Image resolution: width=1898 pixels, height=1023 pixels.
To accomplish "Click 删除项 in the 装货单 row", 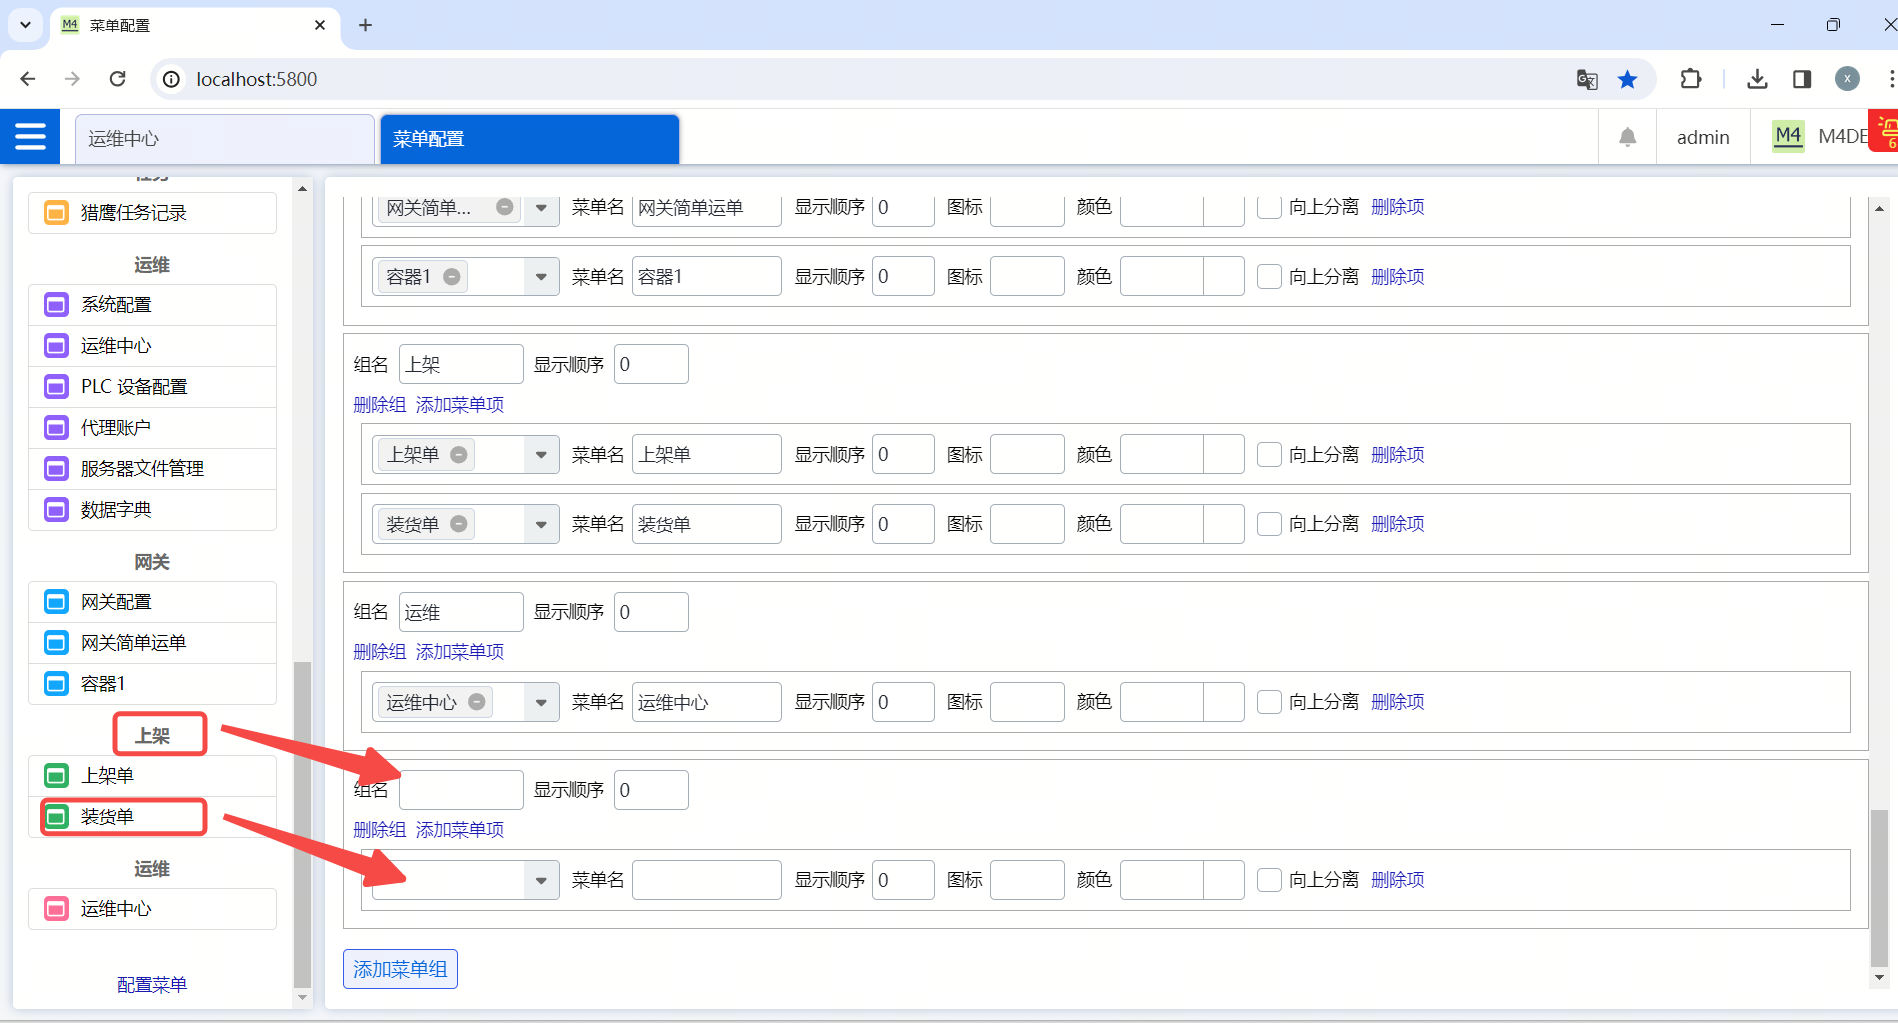I will pyautogui.click(x=1397, y=524).
